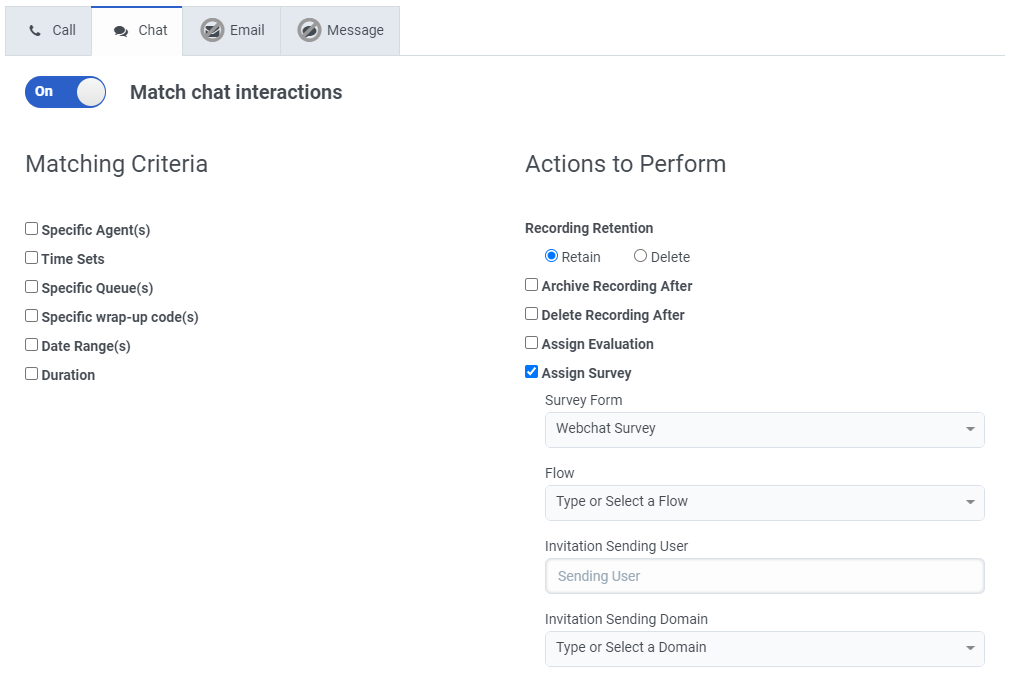Image resolution: width=1025 pixels, height=684 pixels.
Task: Tick the Specific Queue(s) checkbox
Action: (32, 287)
